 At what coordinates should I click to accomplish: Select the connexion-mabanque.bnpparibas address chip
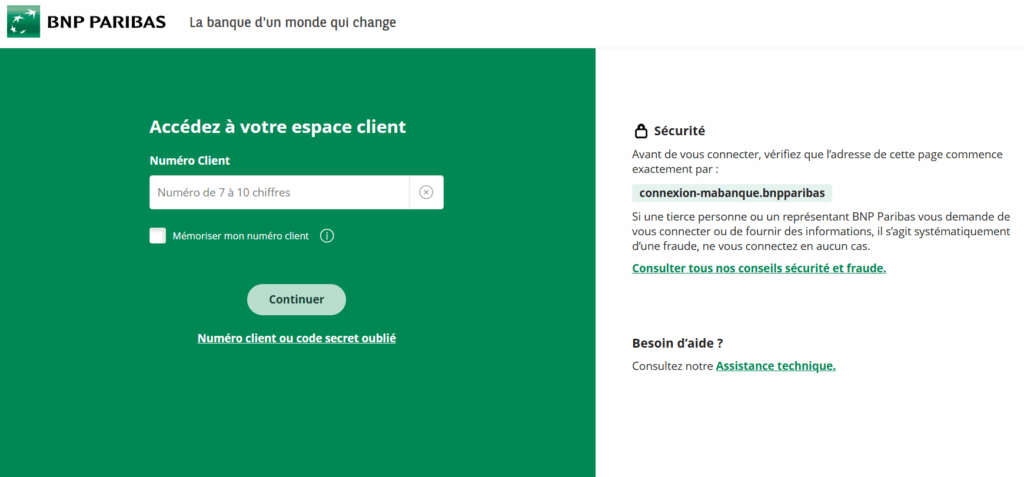(x=732, y=192)
